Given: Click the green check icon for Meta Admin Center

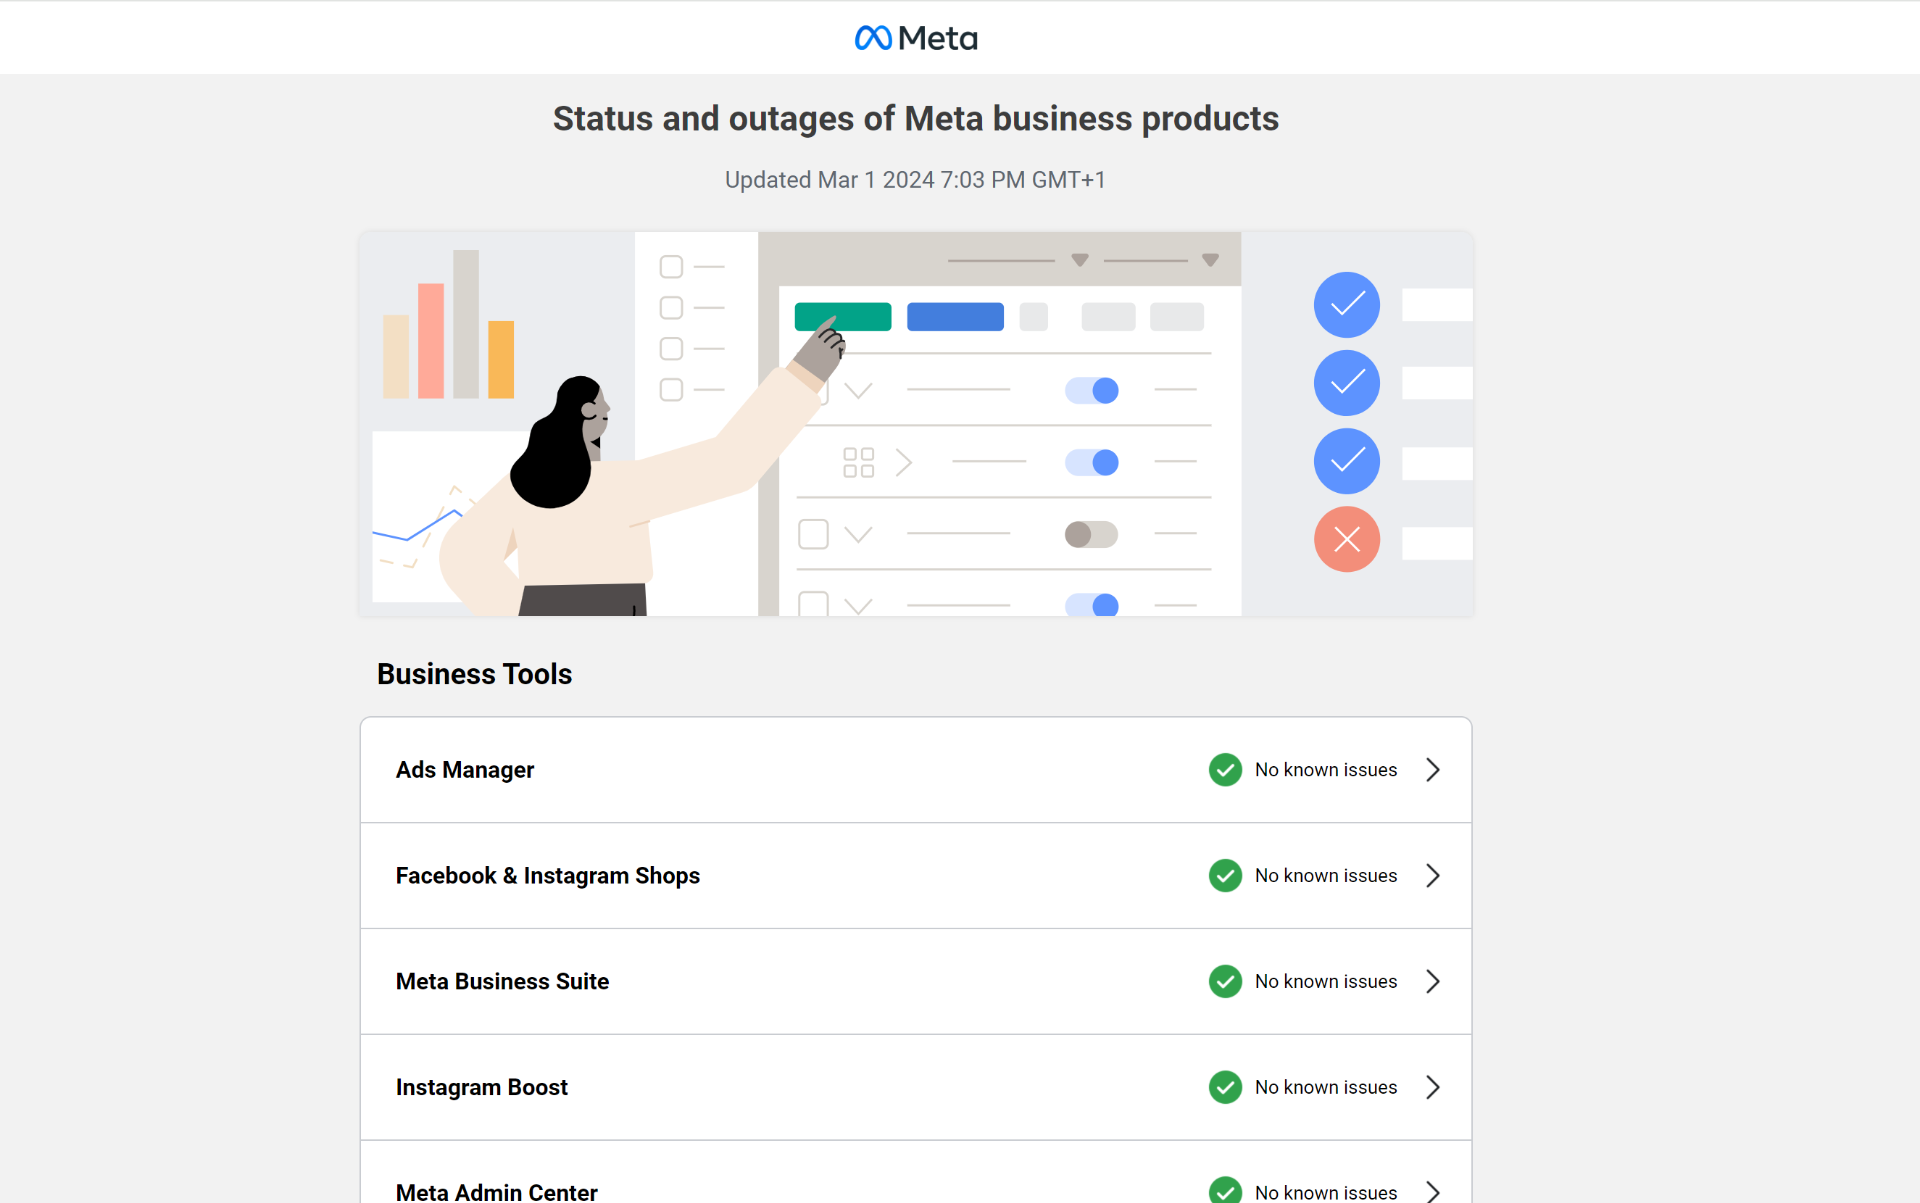Looking at the screenshot, I should [1225, 1190].
